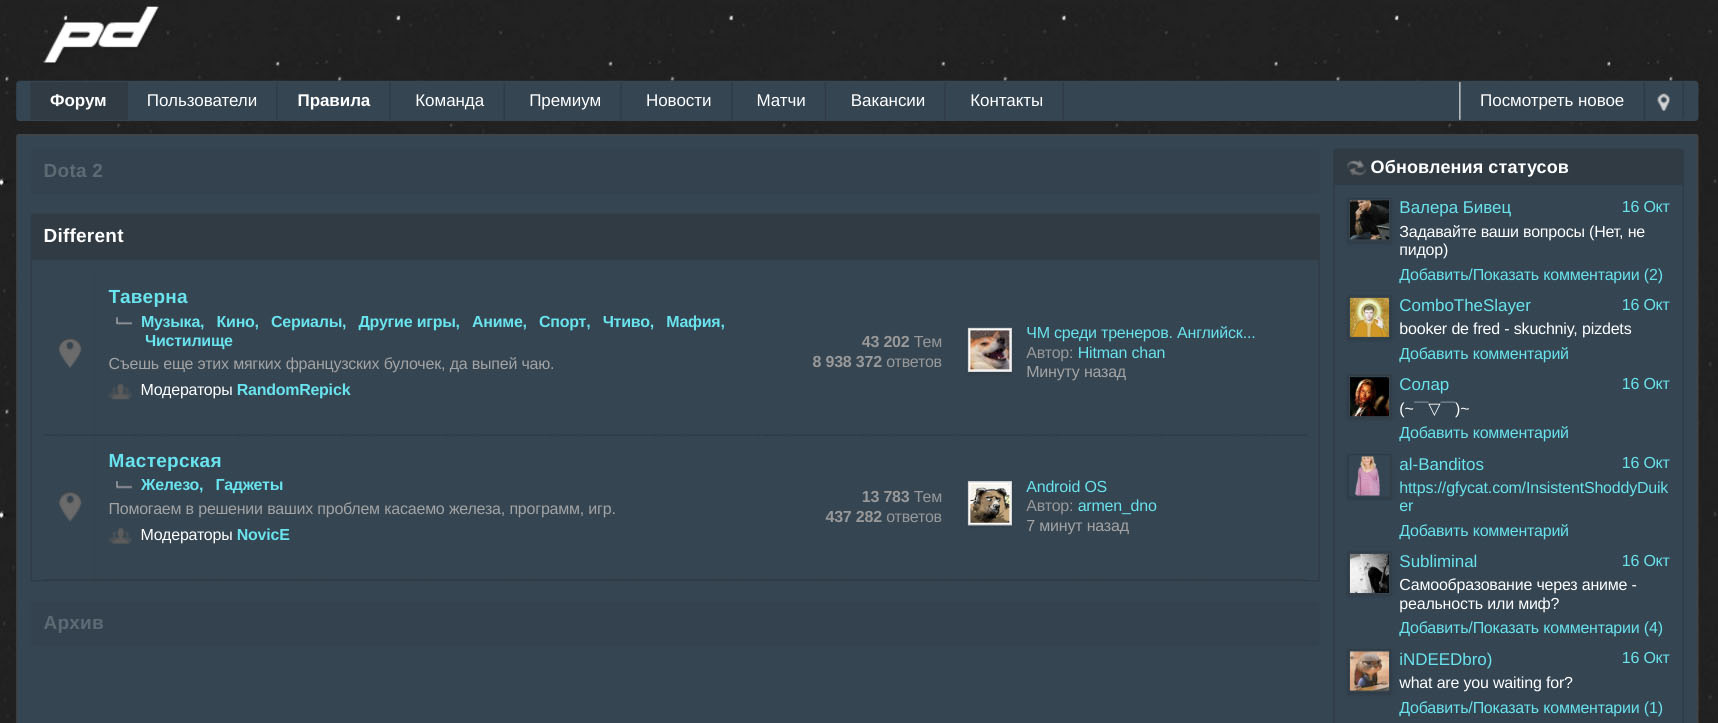The height and width of the screenshot is (723, 1718).
Task: Click the Таверна forum status pin icon
Action: [x=70, y=352]
